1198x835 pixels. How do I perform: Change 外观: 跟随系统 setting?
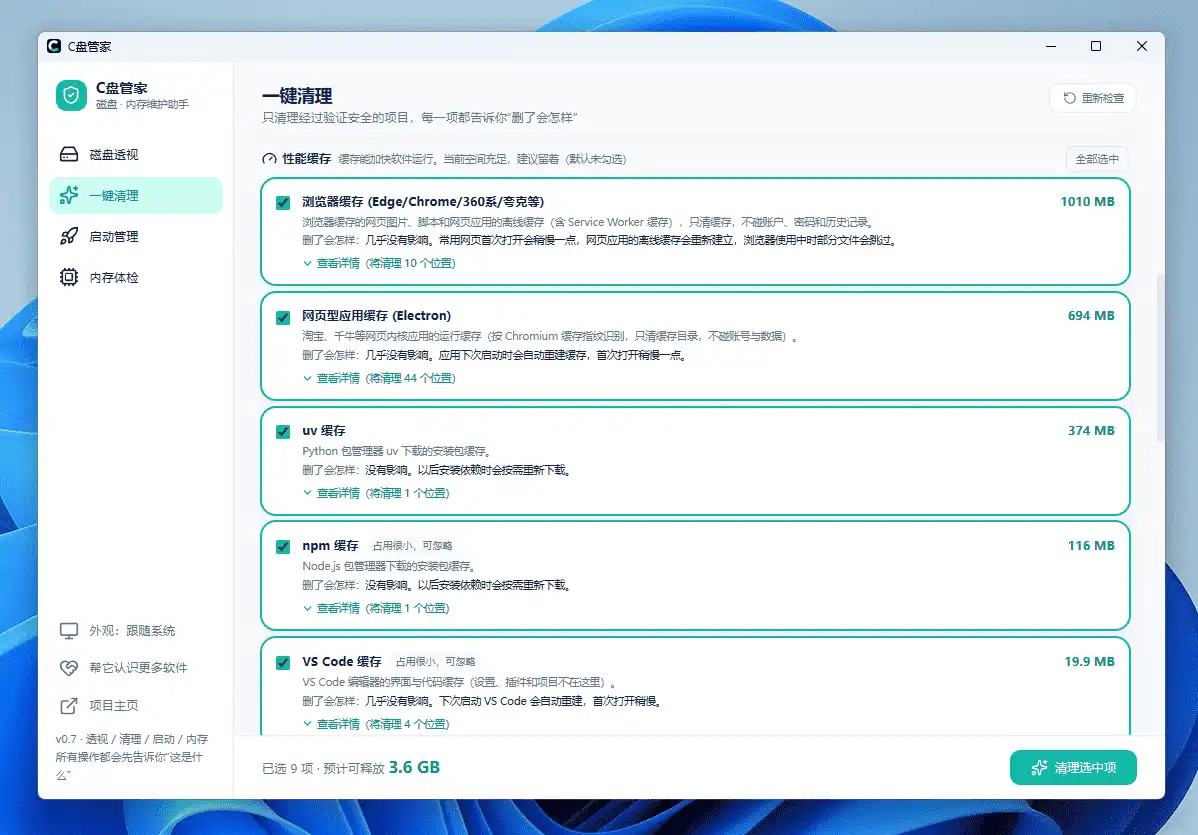136,631
